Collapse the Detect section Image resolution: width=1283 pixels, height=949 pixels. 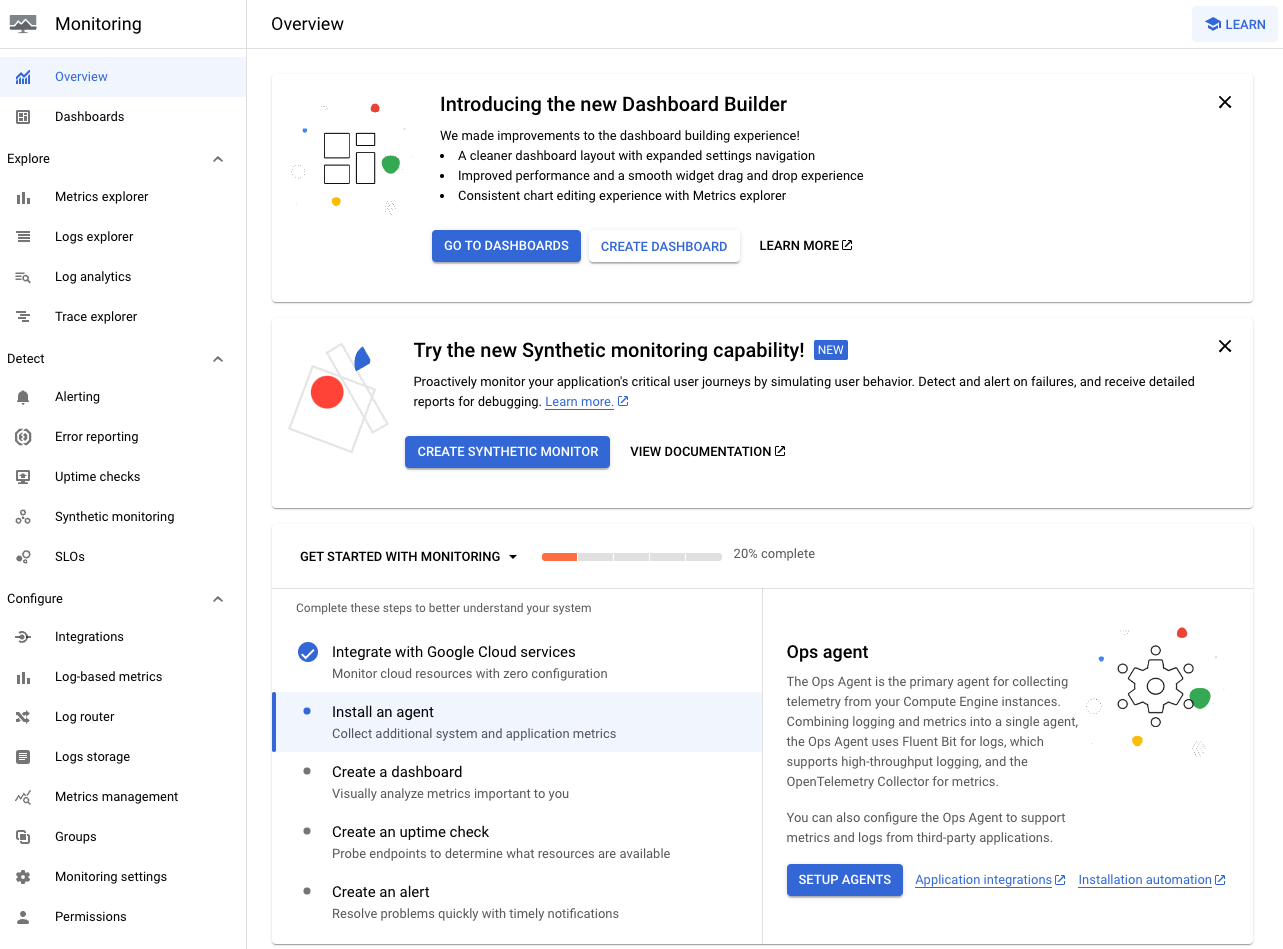click(x=218, y=358)
